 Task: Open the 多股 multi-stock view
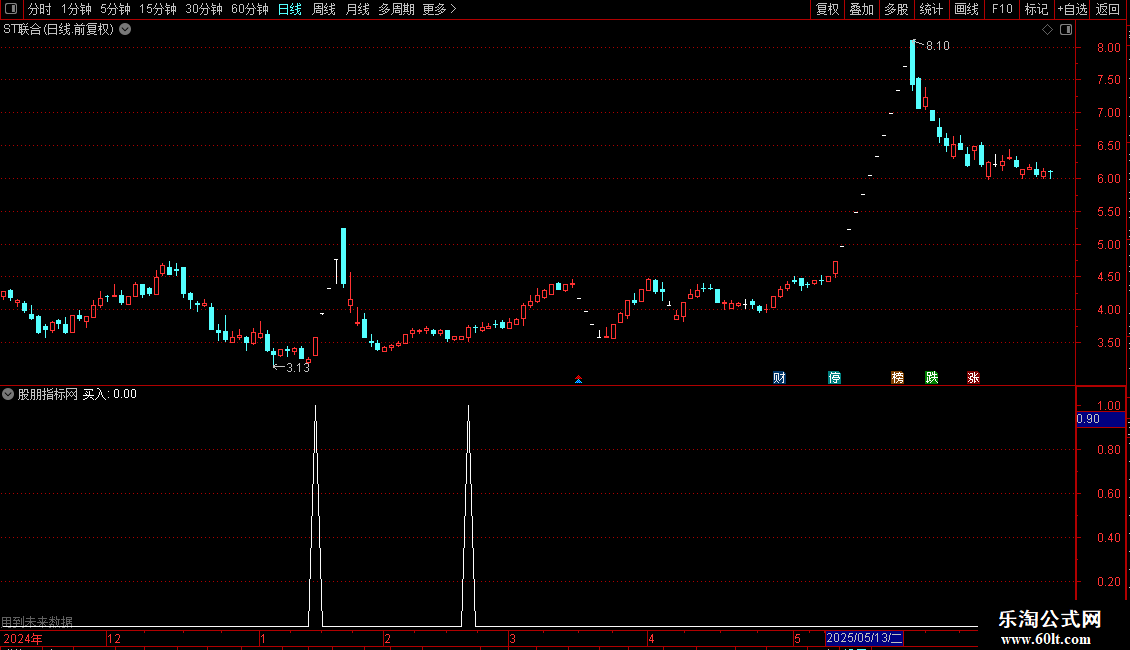896,9
